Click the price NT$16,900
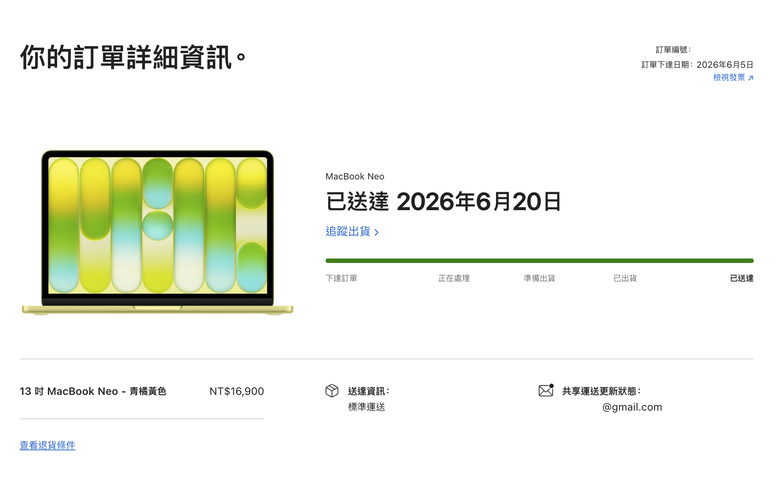This screenshot has width=780, height=499. coord(236,392)
